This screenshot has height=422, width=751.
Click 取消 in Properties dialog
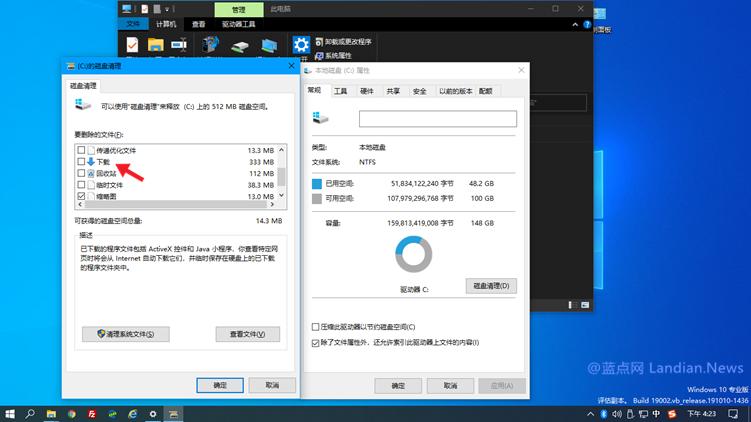450,386
